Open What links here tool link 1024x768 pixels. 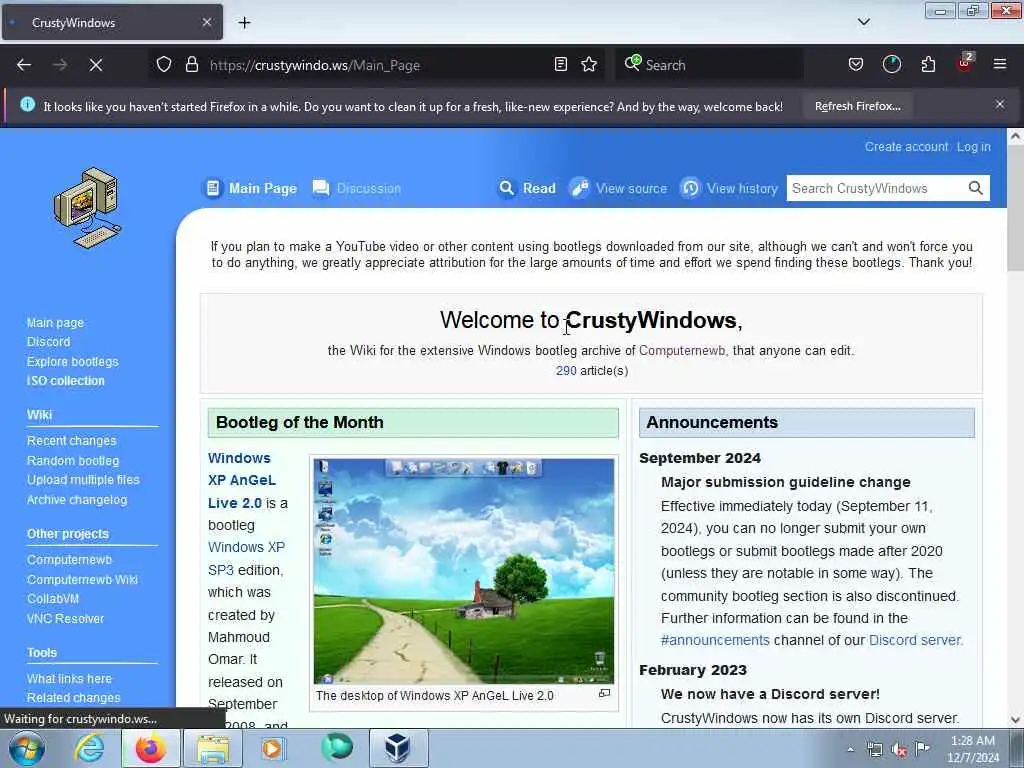coord(69,679)
